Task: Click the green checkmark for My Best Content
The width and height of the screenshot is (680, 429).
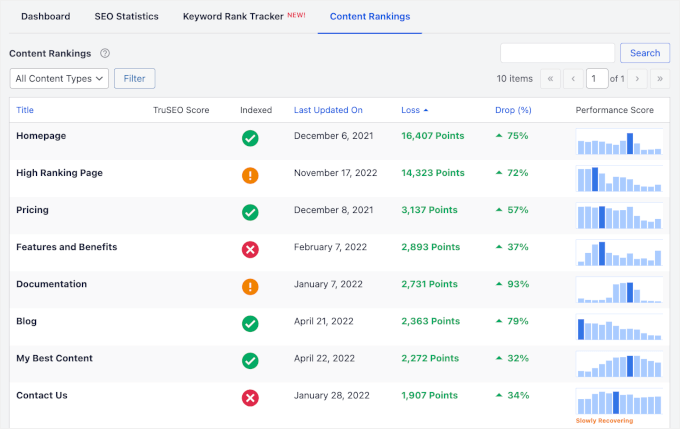Action: (x=250, y=361)
